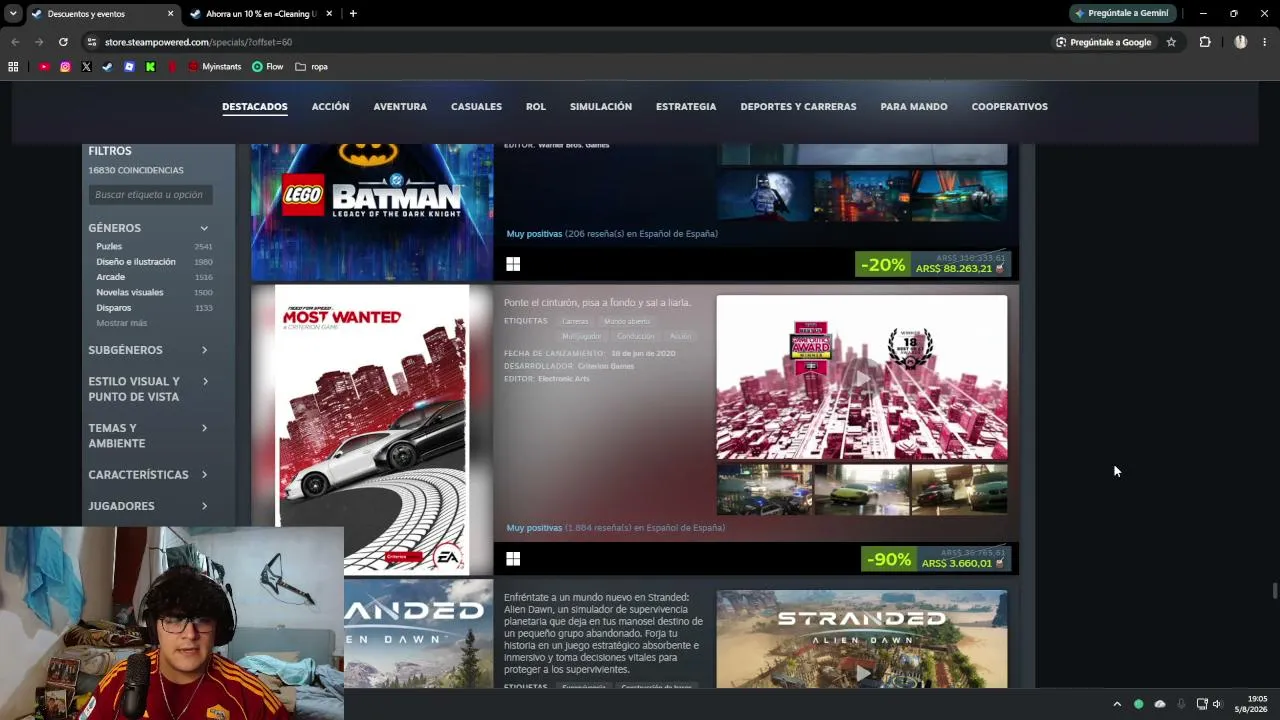Open the taskbar volume control
1280x720 pixels.
pos(1217,704)
